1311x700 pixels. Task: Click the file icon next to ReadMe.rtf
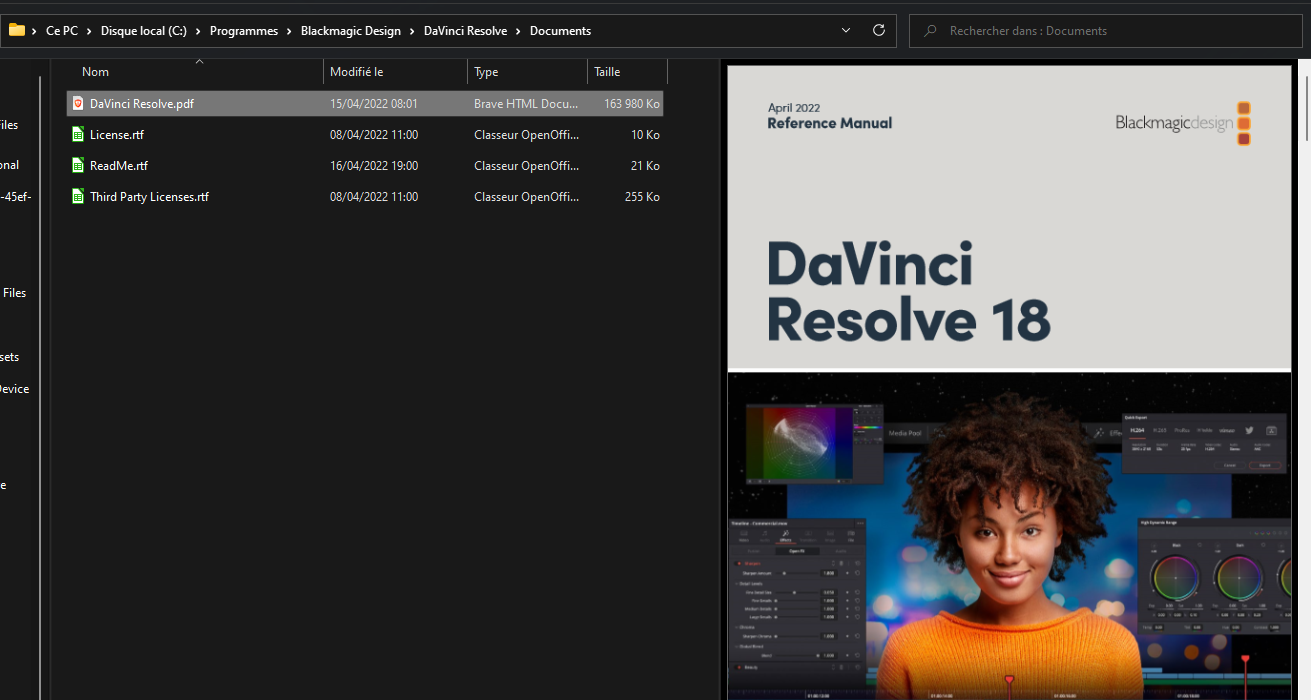pos(78,165)
